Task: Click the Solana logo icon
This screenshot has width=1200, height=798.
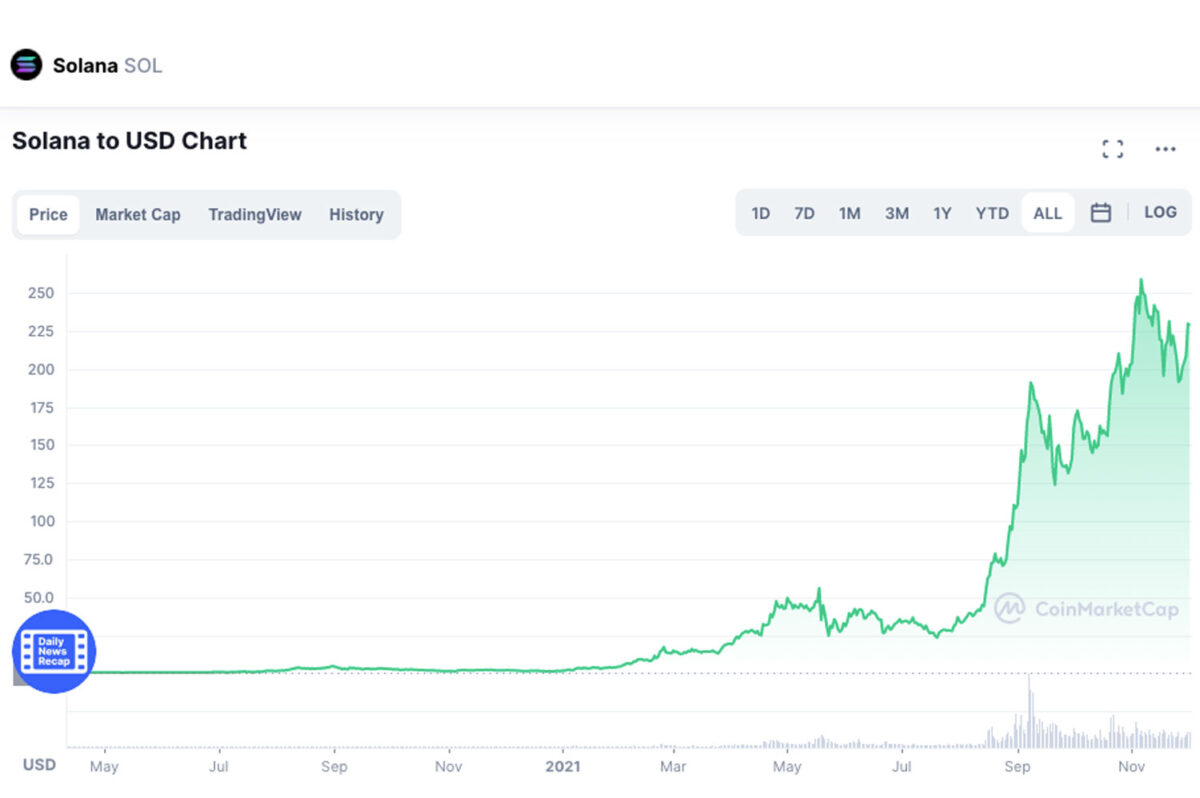Action: (26, 65)
